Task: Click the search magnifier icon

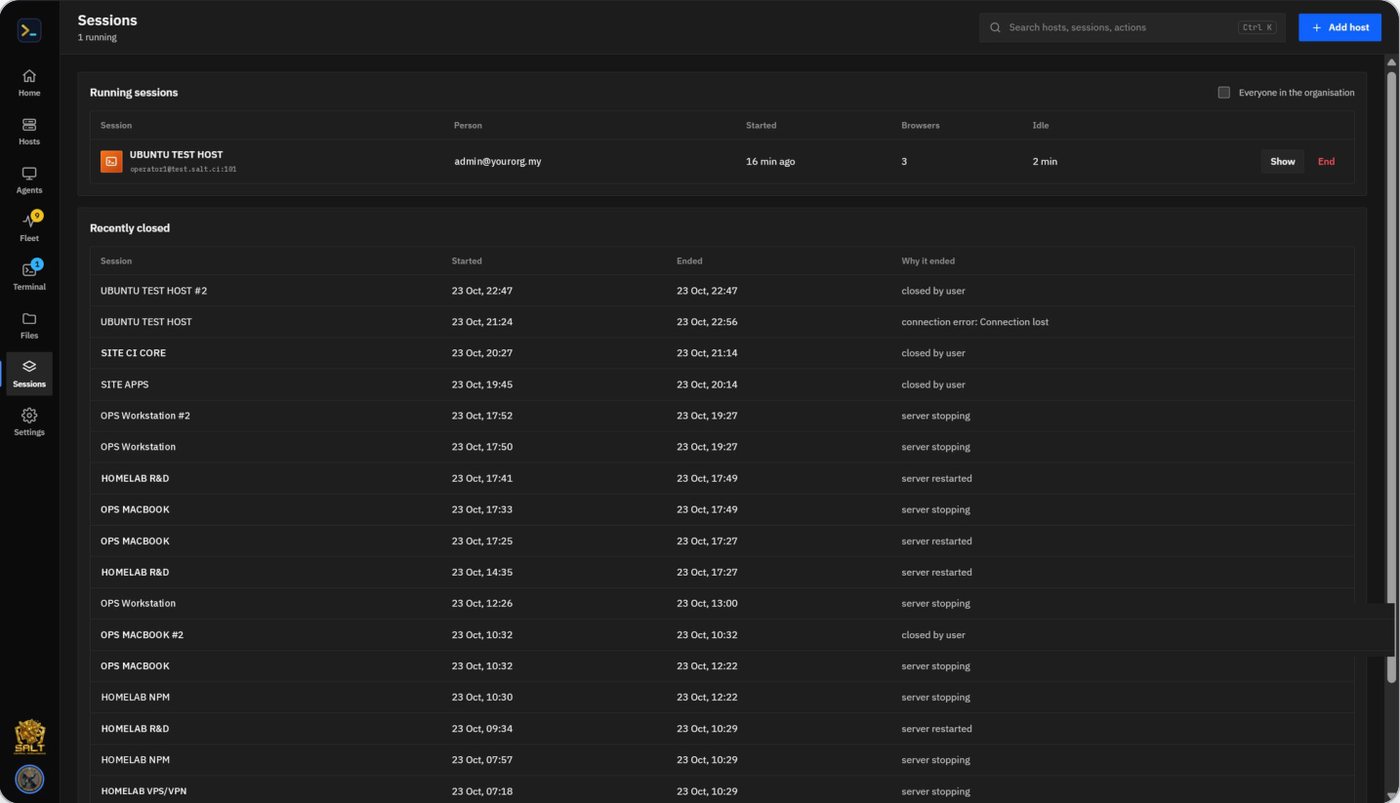Action: [995, 28]
